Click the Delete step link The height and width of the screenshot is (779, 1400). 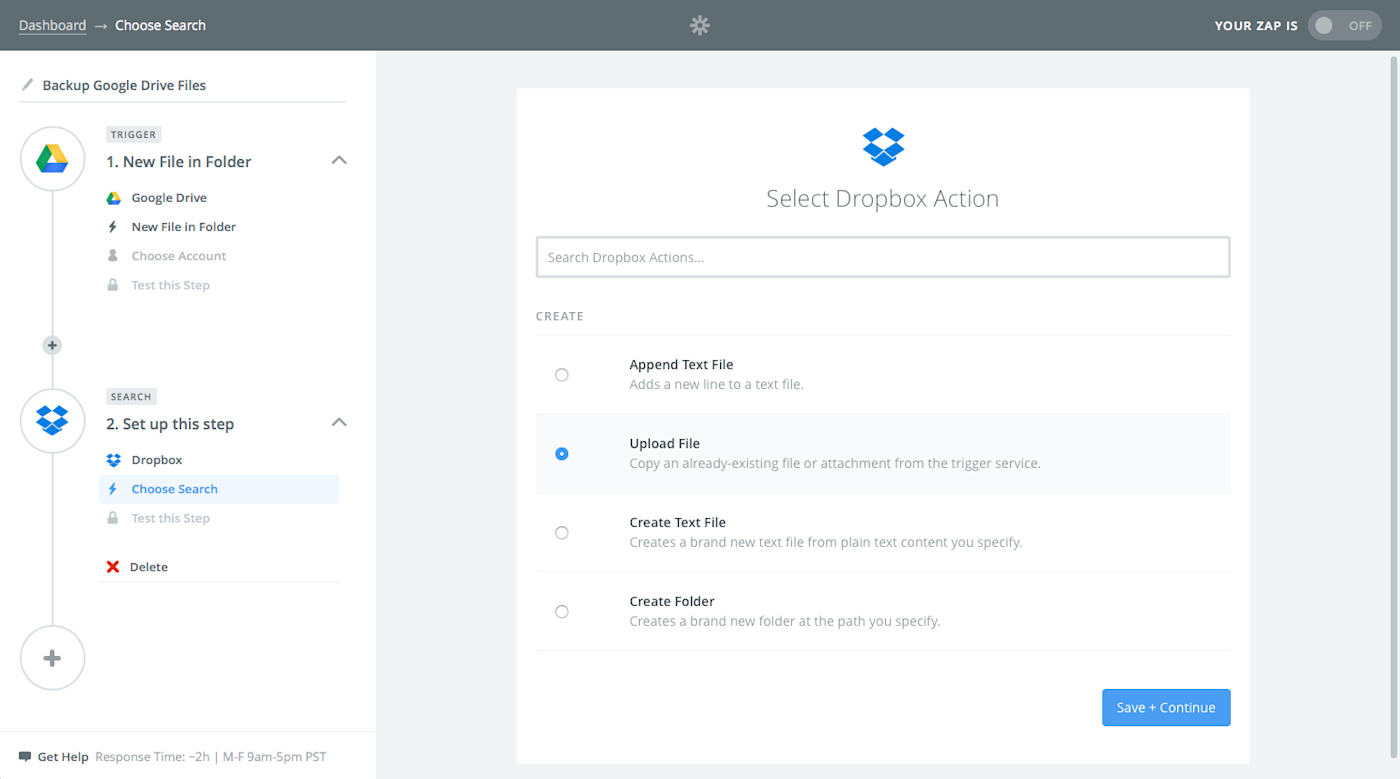tap(149, 567)
